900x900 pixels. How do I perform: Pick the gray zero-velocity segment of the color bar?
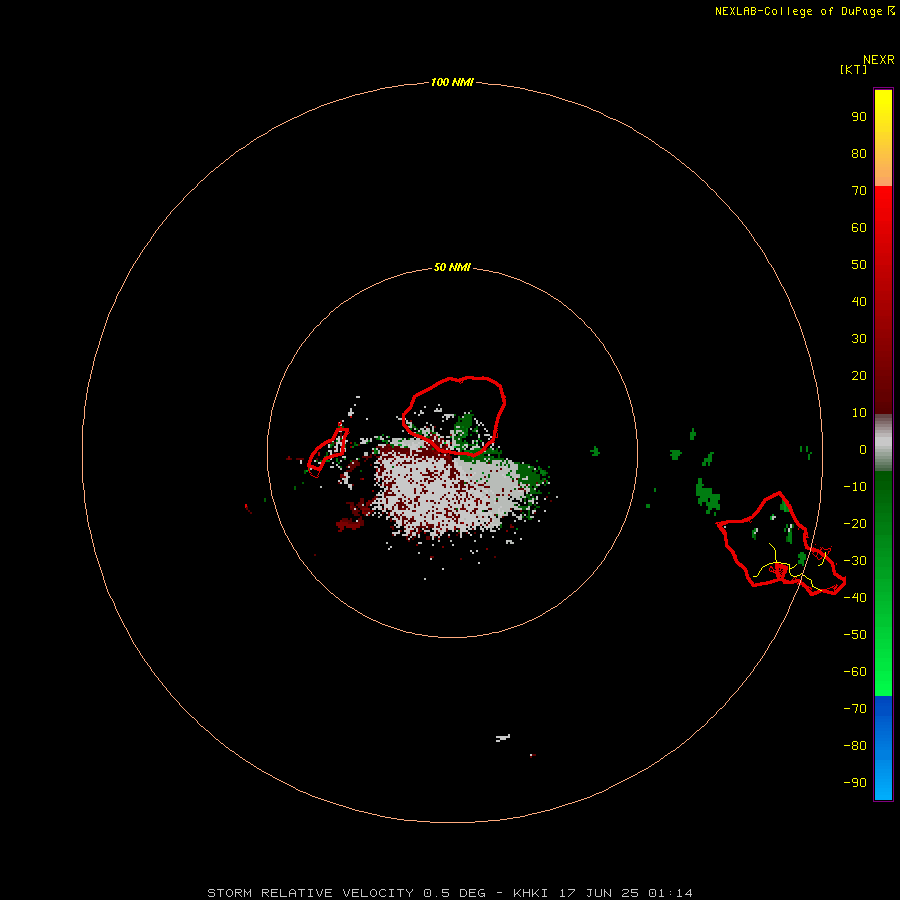coord(883,443)
